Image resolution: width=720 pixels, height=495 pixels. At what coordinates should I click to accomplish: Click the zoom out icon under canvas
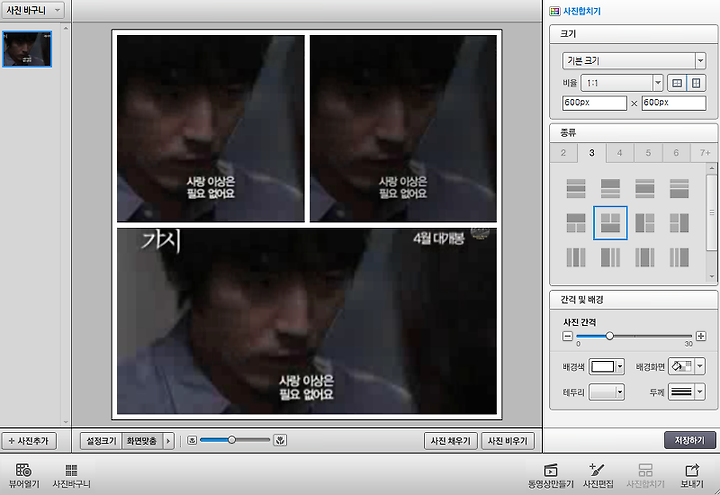[x=192, y=440]
